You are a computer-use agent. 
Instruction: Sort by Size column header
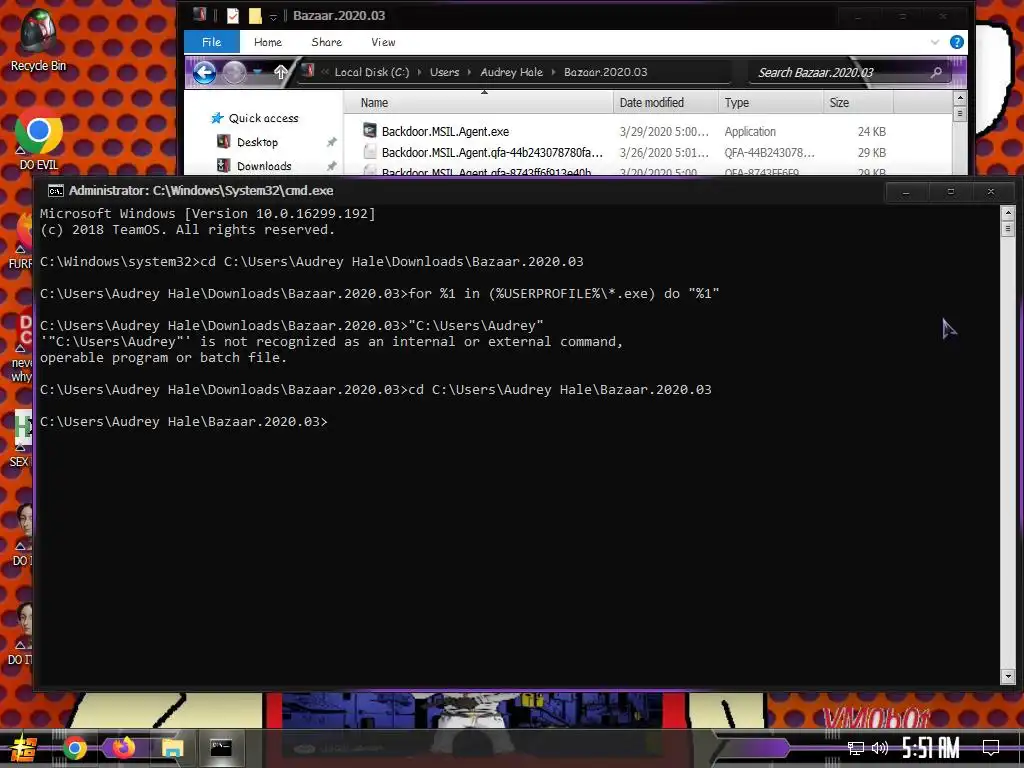pos(858,103)
